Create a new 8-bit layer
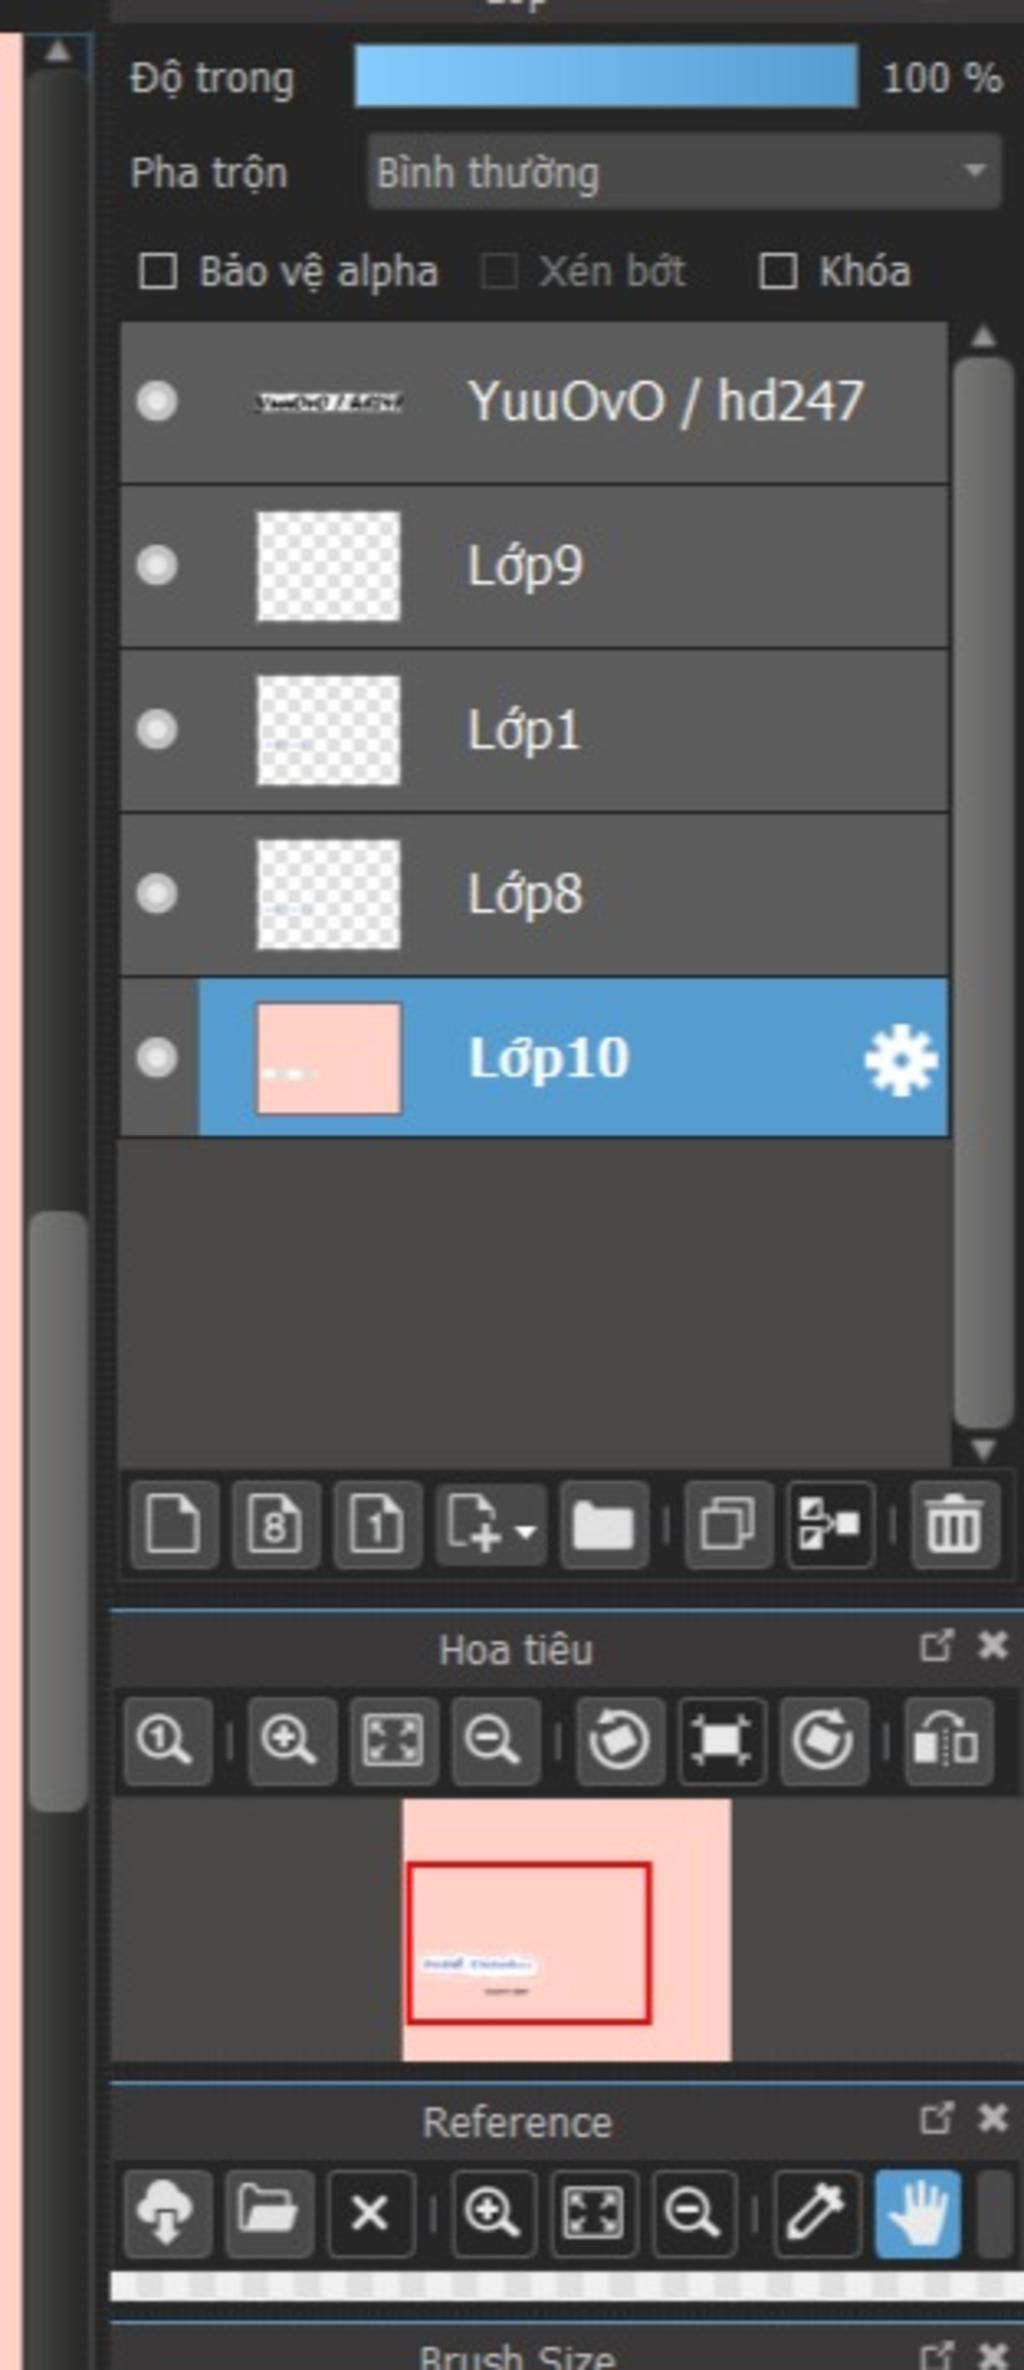 pos(275,1525)
